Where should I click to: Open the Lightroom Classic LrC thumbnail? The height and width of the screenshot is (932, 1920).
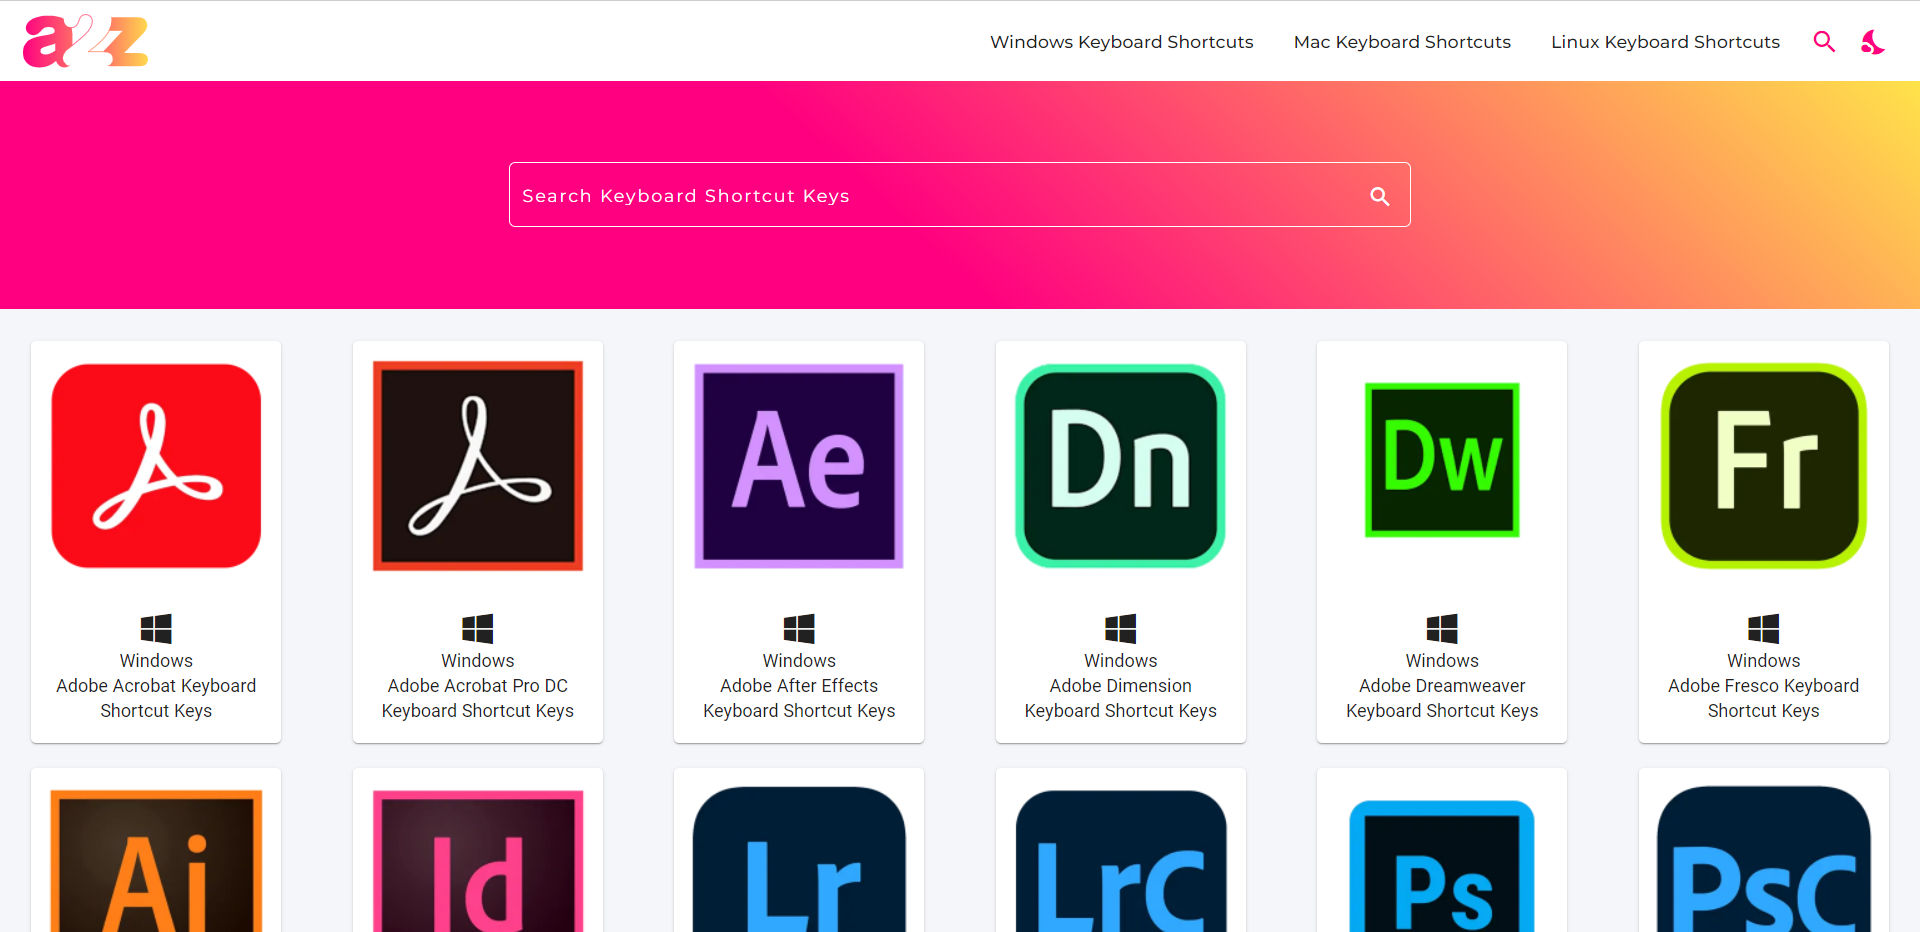1120,860
